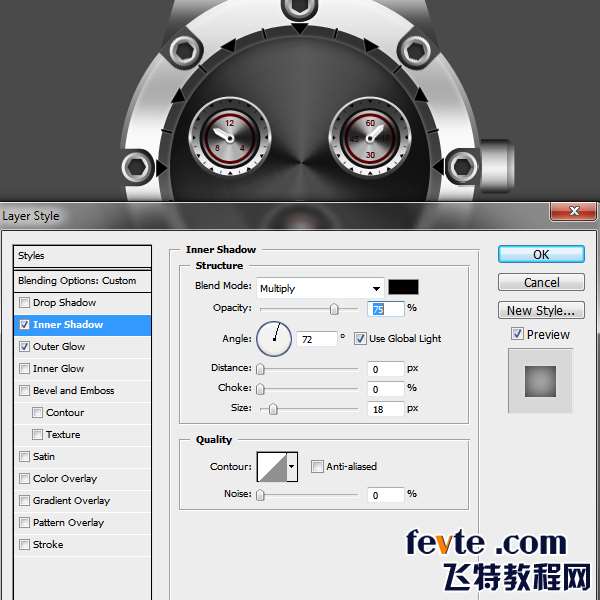
Task: Click the Cancel button
Action: coord(541,283)
